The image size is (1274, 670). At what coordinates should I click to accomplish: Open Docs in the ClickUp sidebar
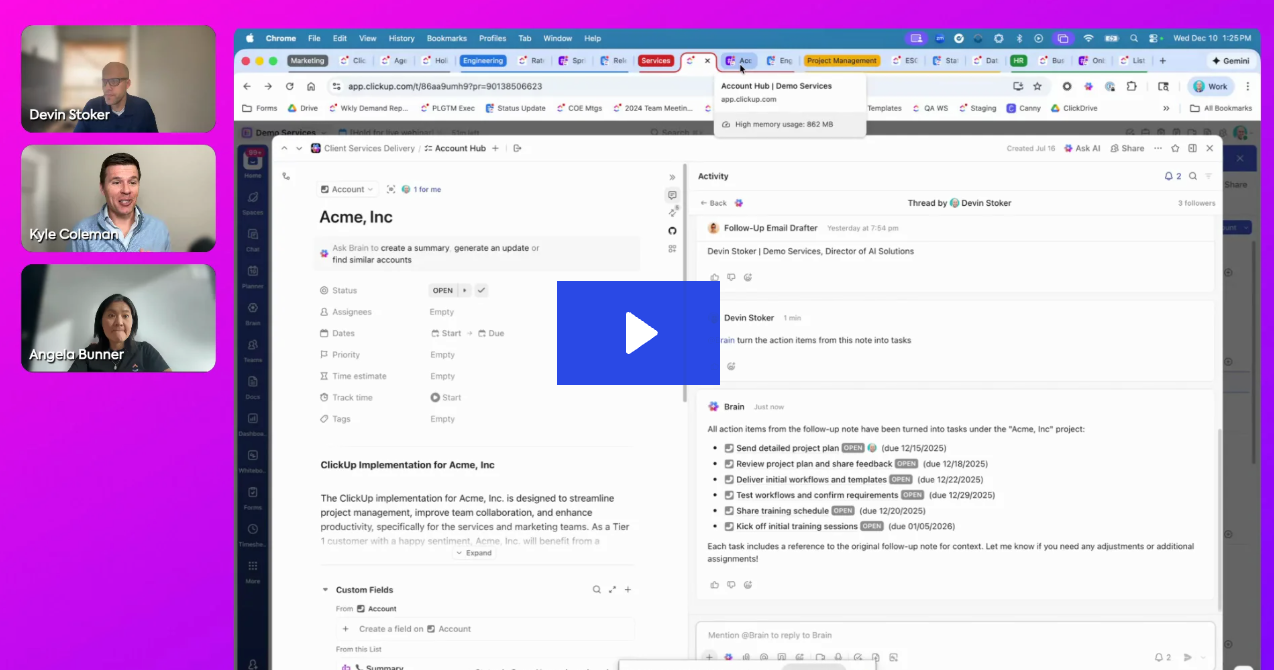point(253,386)
